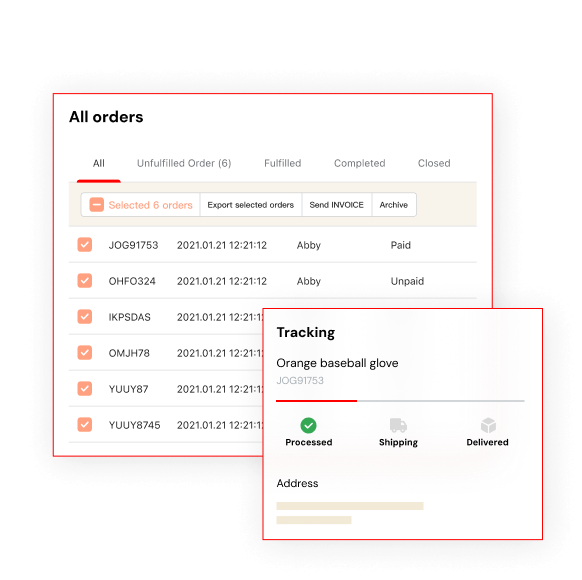Click the tracking progress bar
The width and height of the screenshot is (582, 580).
(400, 401)
